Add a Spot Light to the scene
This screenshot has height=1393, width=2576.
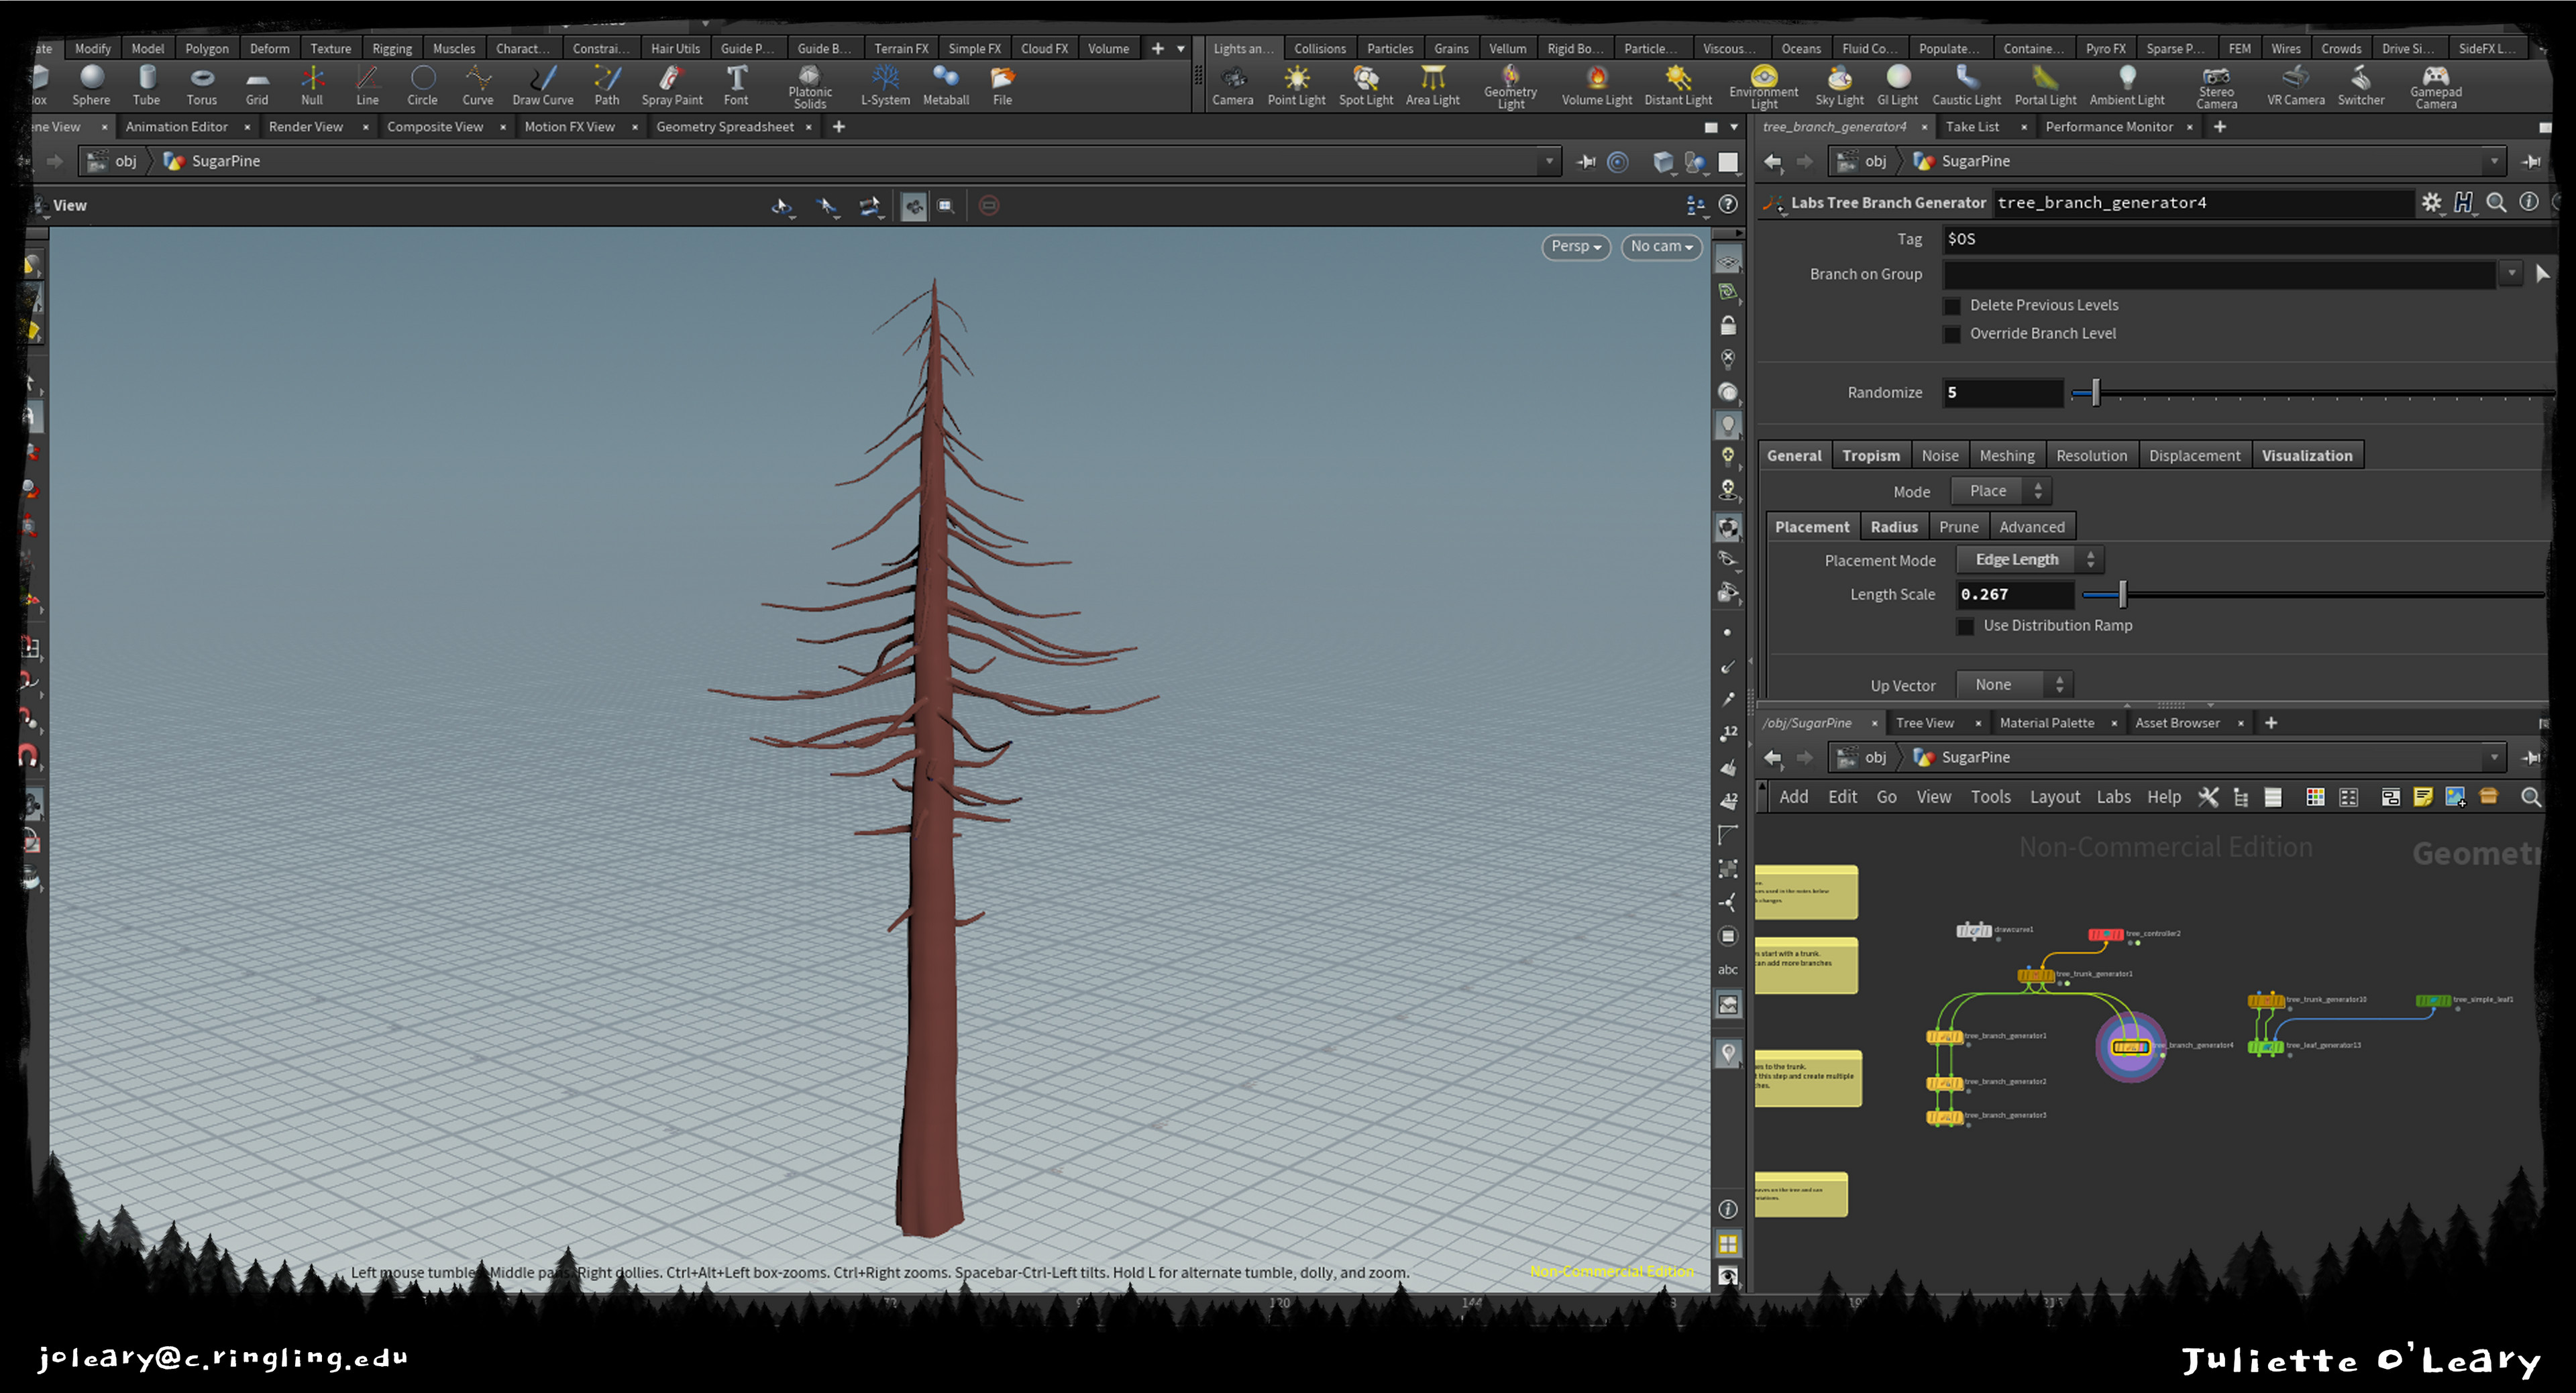(1366, 84)
